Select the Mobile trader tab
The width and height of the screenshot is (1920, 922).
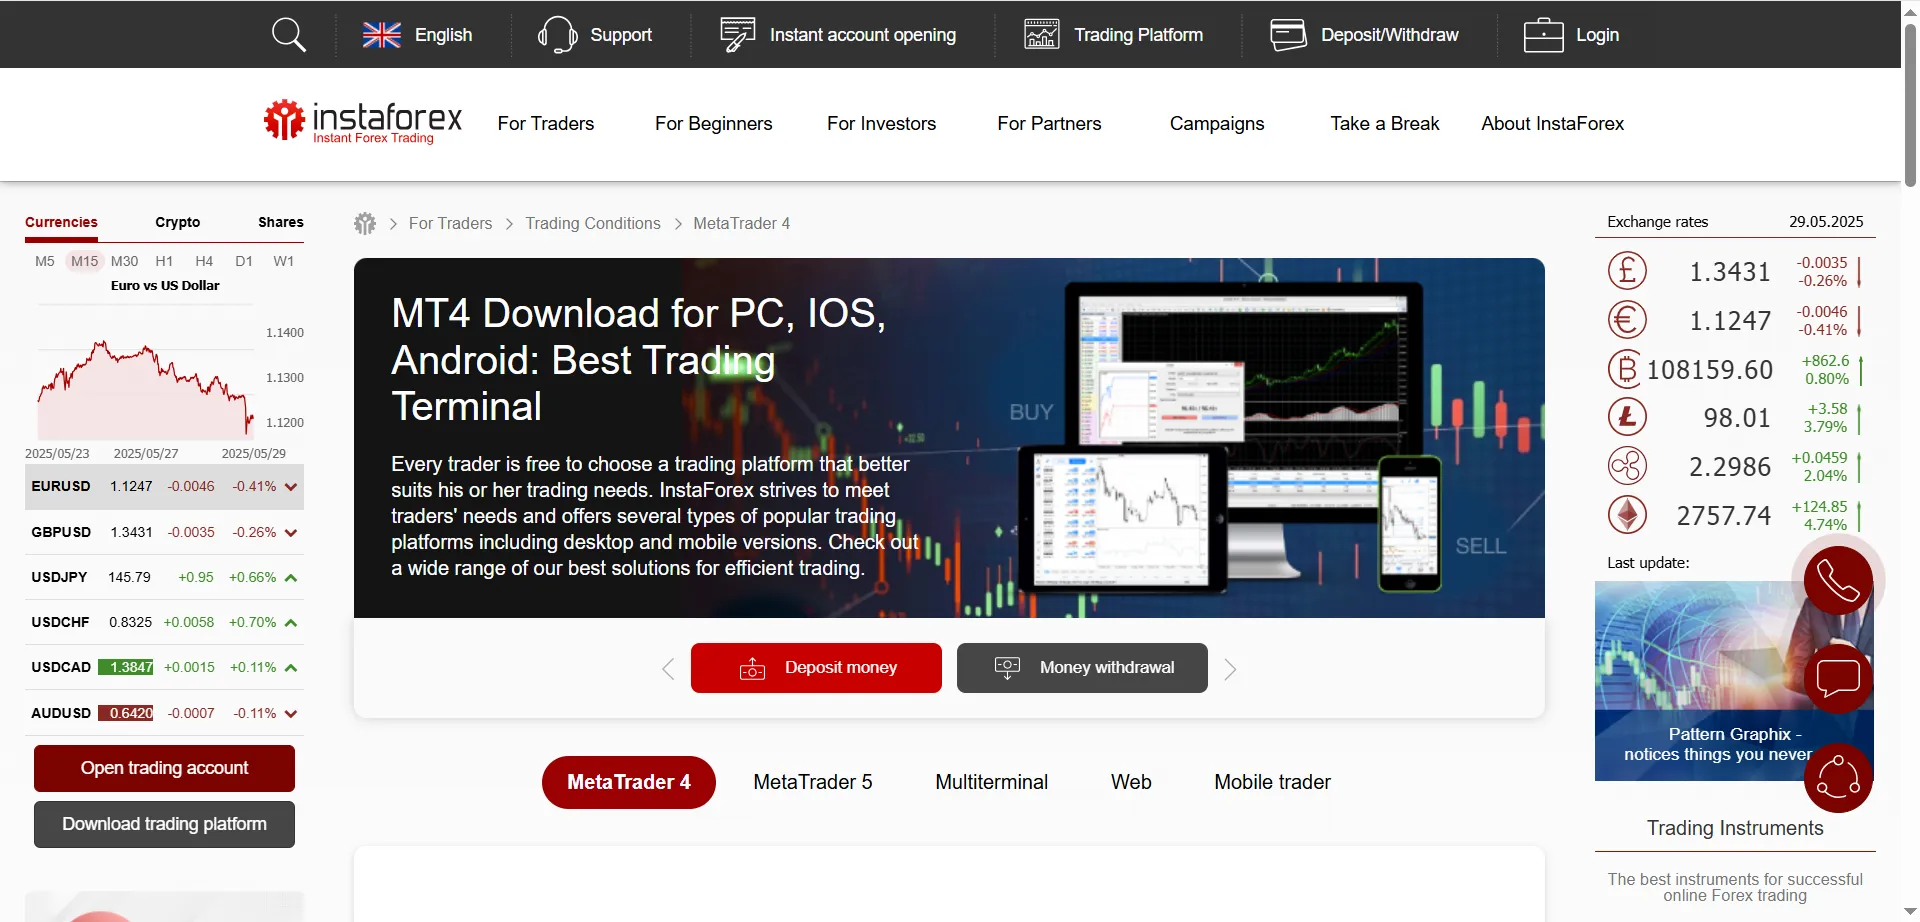point(1272,782)
